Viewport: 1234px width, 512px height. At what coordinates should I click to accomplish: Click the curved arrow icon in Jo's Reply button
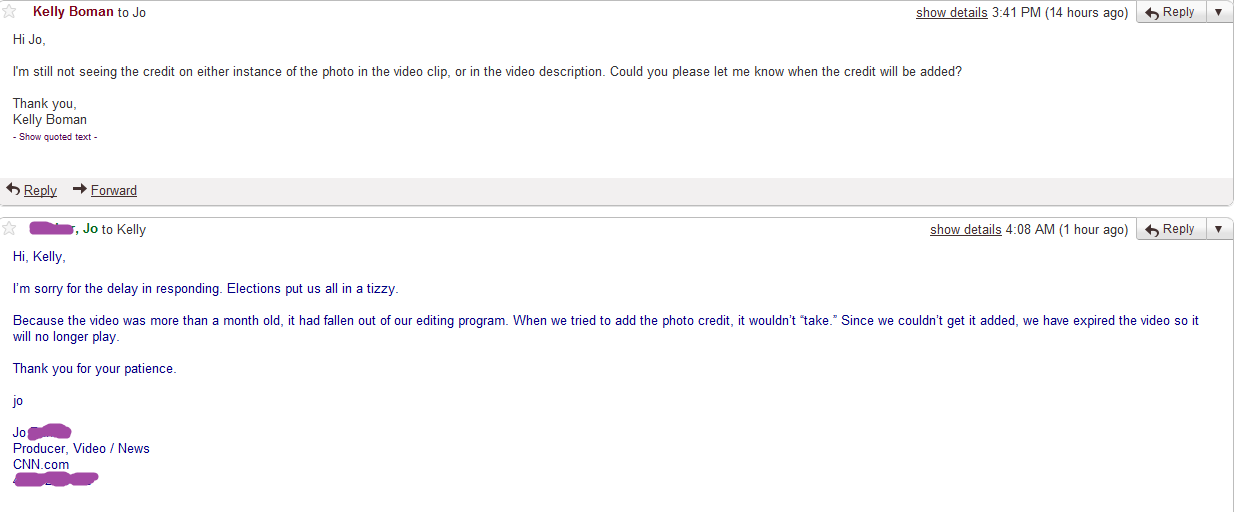[1152, 230]
